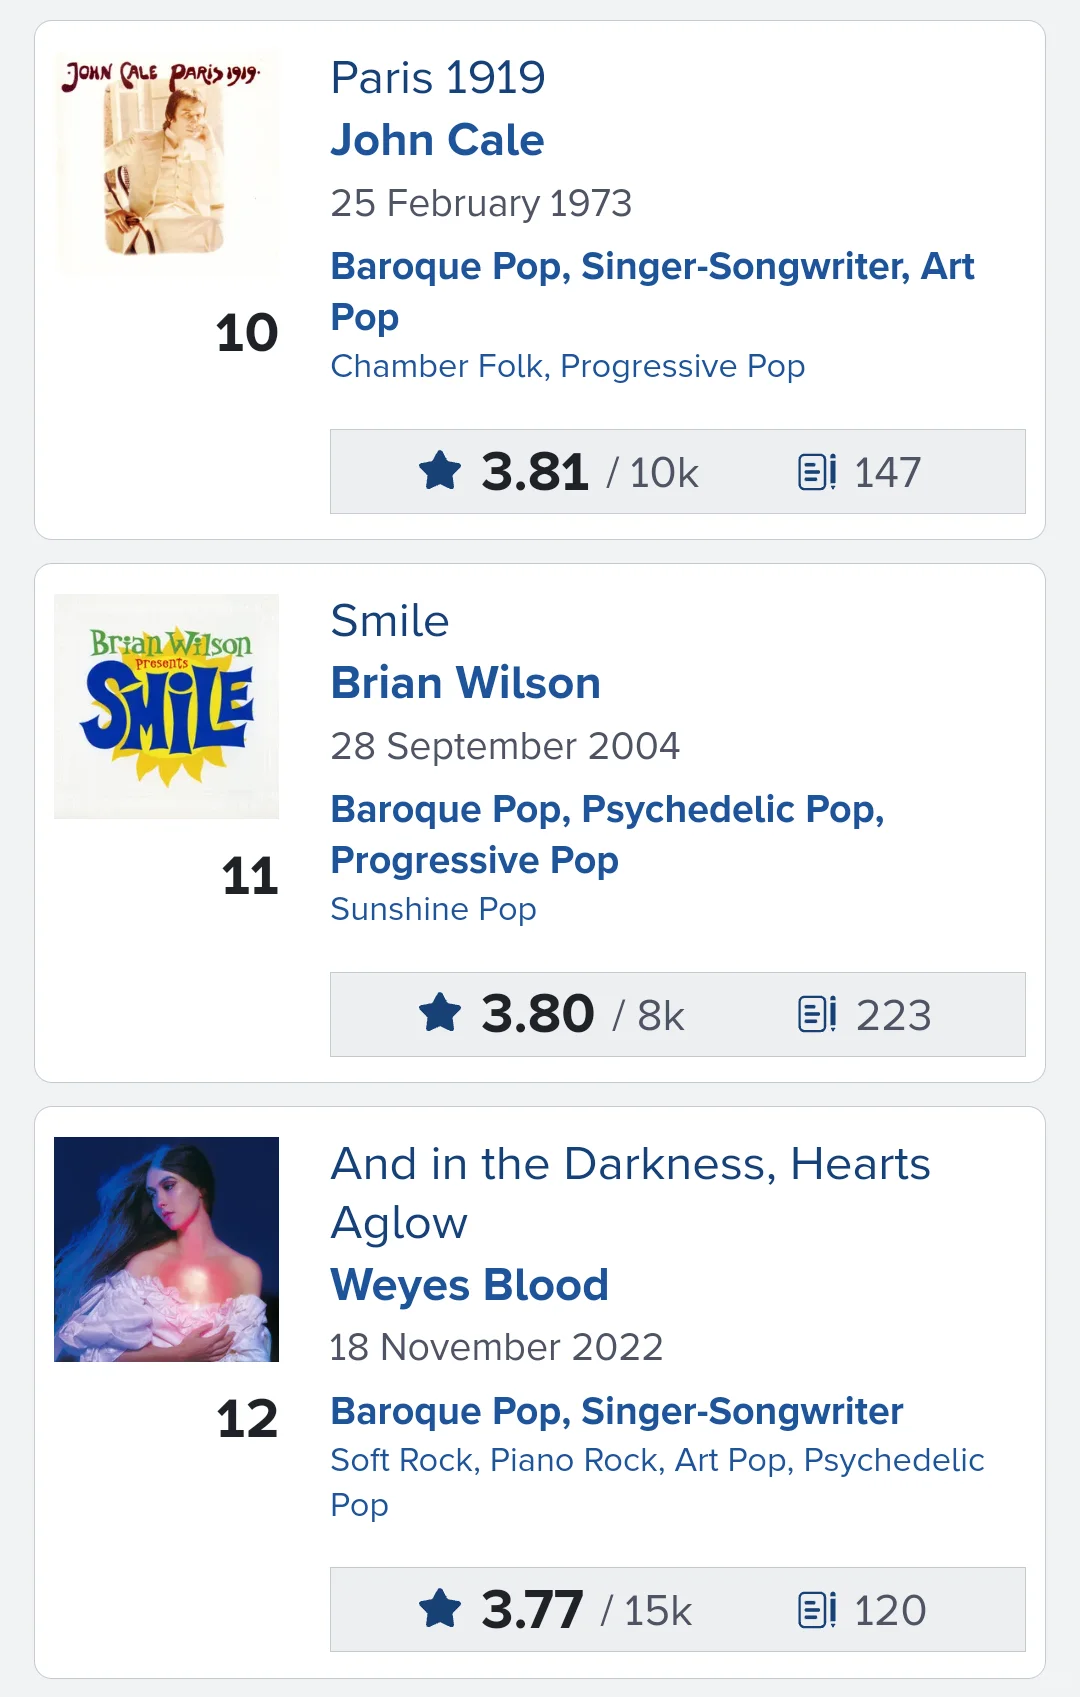This screenshot has height=1697, width=1080.
Task: Open the Brian Wilson Smile album cover
Action: [x=166, y=706]
